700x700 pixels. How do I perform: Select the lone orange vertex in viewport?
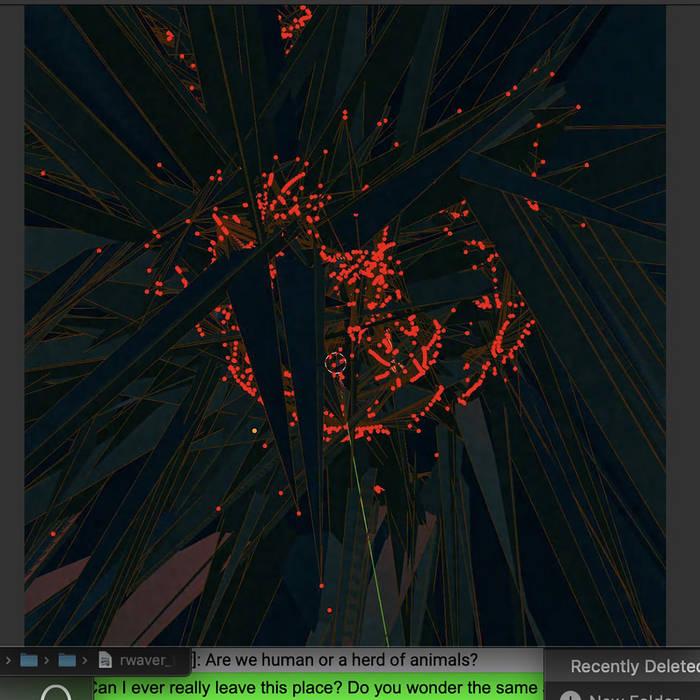[254, 431]
